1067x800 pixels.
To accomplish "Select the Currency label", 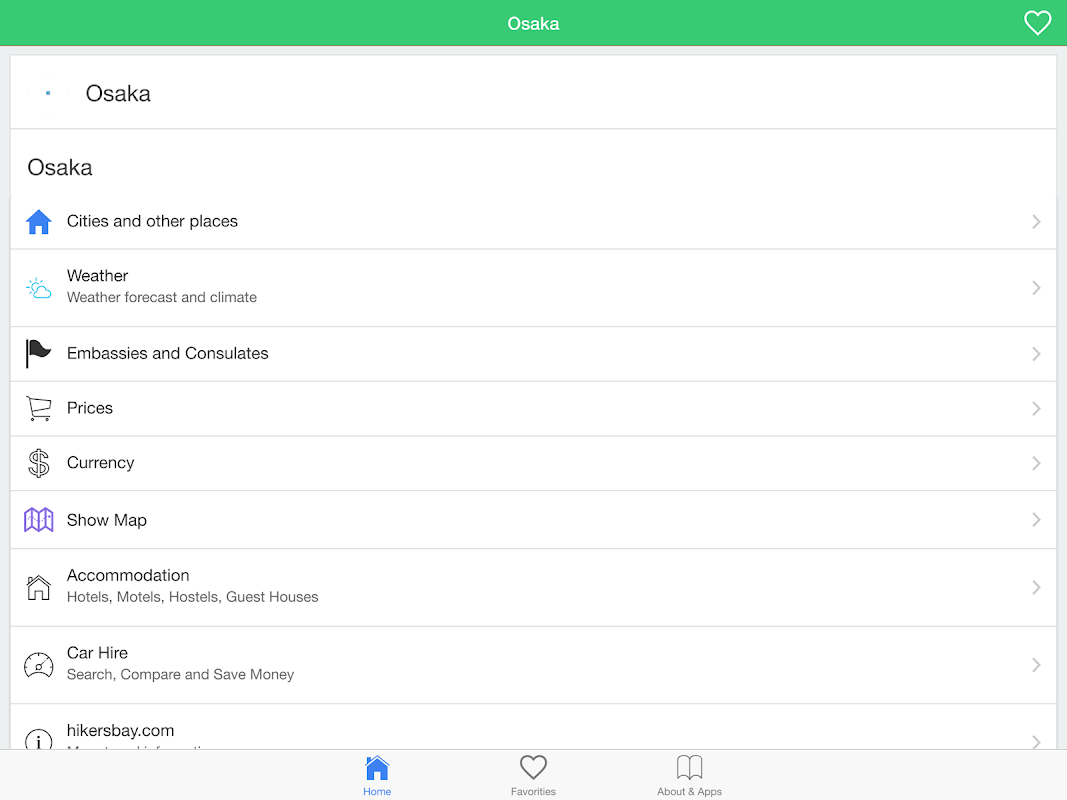I will 101,463.
